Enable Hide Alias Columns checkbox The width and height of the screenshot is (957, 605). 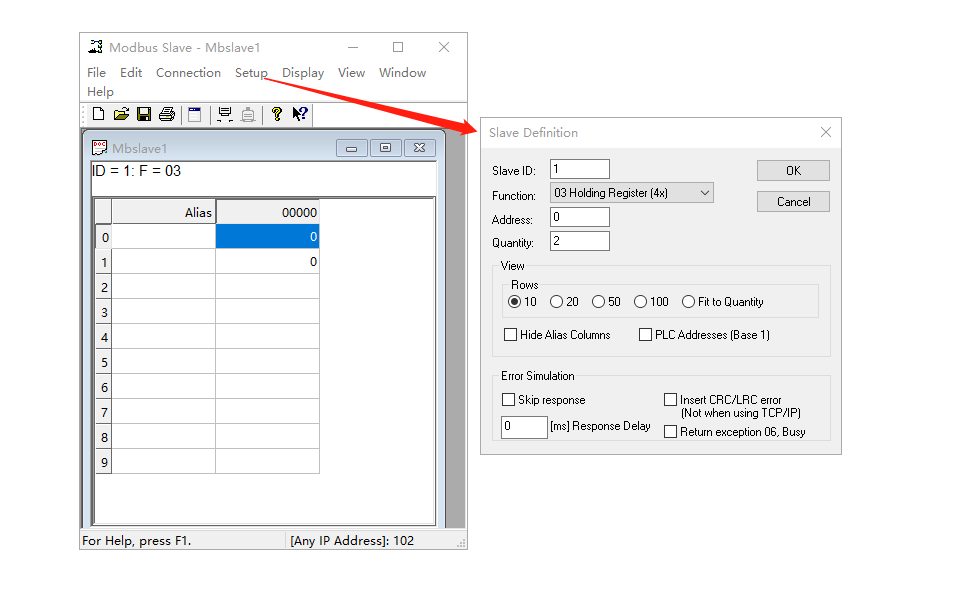click(511, 335)
